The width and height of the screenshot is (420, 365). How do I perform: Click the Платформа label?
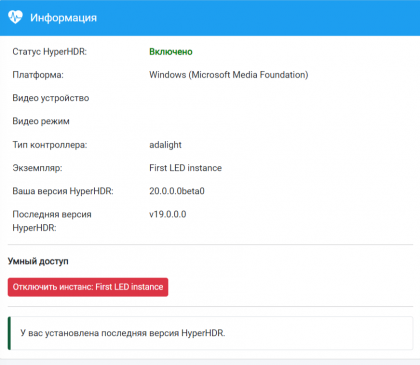[38, 75]
